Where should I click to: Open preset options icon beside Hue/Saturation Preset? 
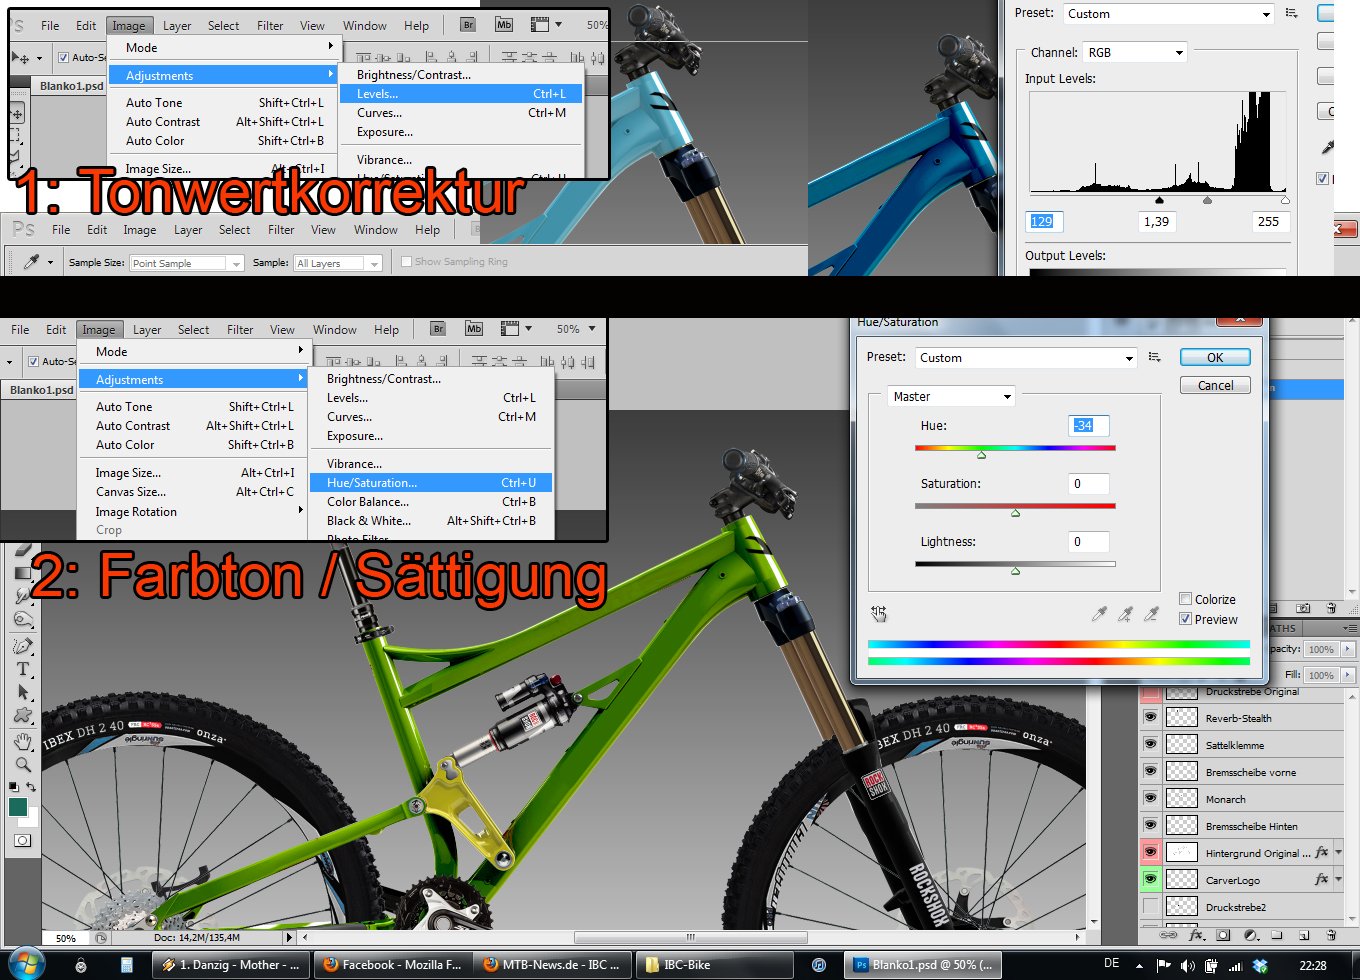point(1155,357)
